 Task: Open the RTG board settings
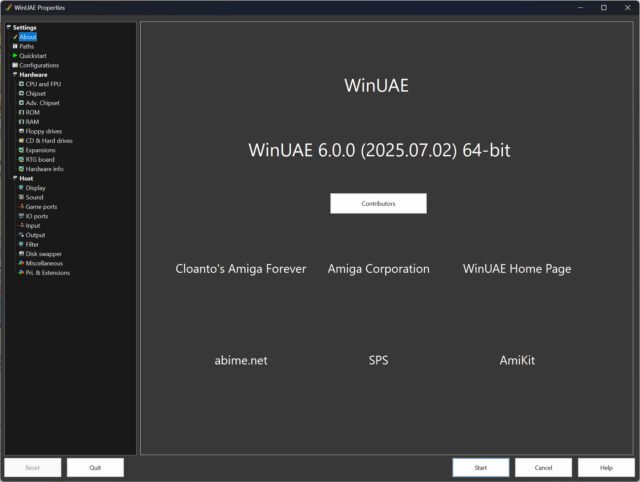pos(40,160)
